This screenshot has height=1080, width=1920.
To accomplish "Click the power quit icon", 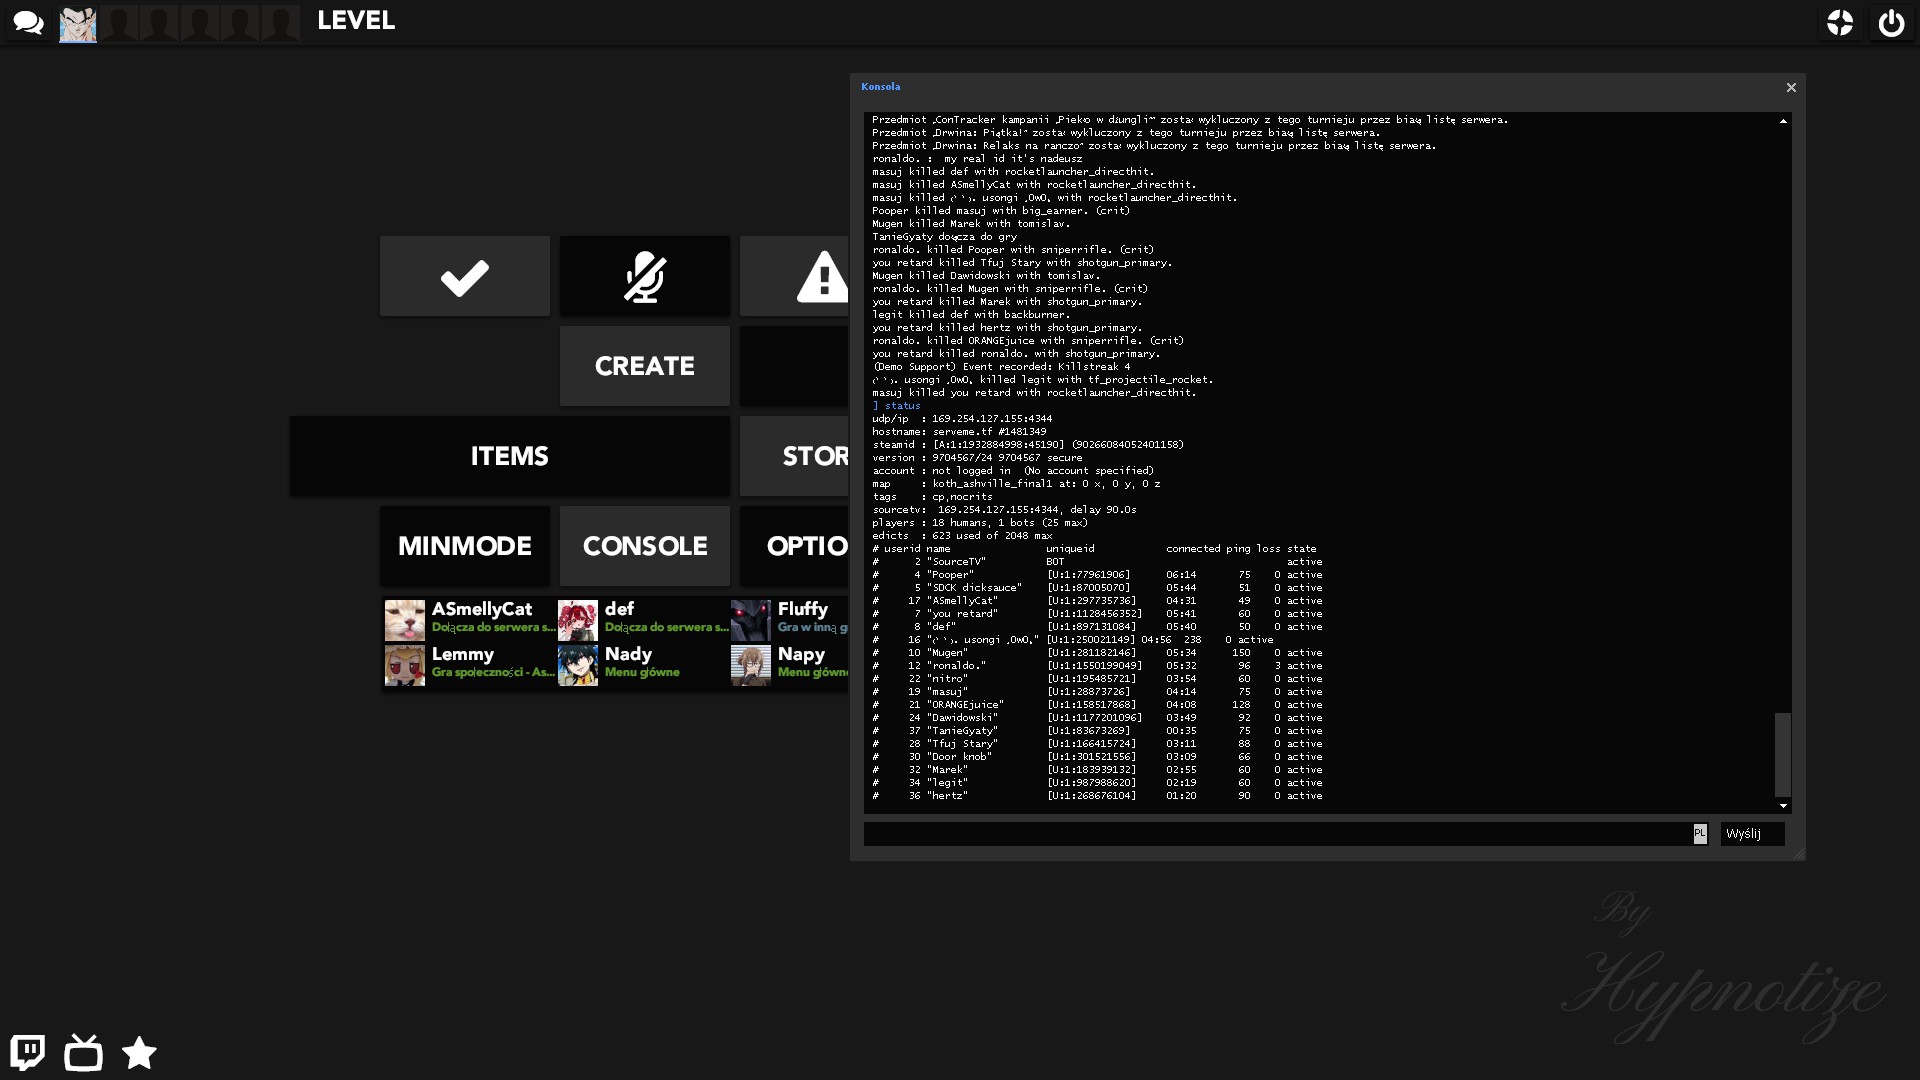I will click(x=1891, y=23).
